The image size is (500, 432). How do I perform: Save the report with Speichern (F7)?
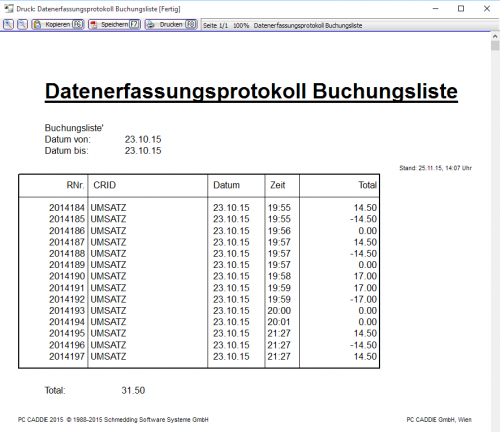pyautogui.click(x=114, y=24)
